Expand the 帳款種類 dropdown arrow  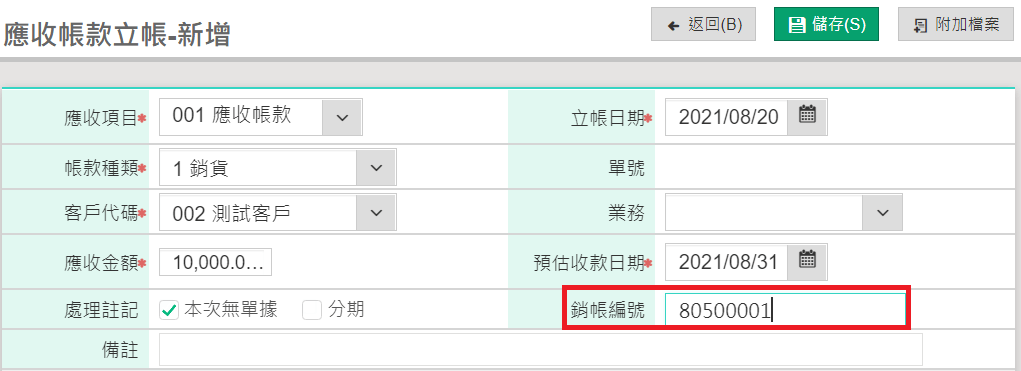tap(376, 168)
